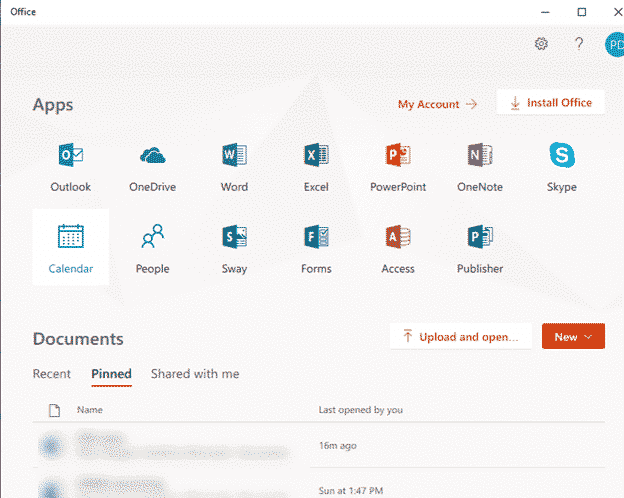Click the help question mark icon

click(579, 43)
